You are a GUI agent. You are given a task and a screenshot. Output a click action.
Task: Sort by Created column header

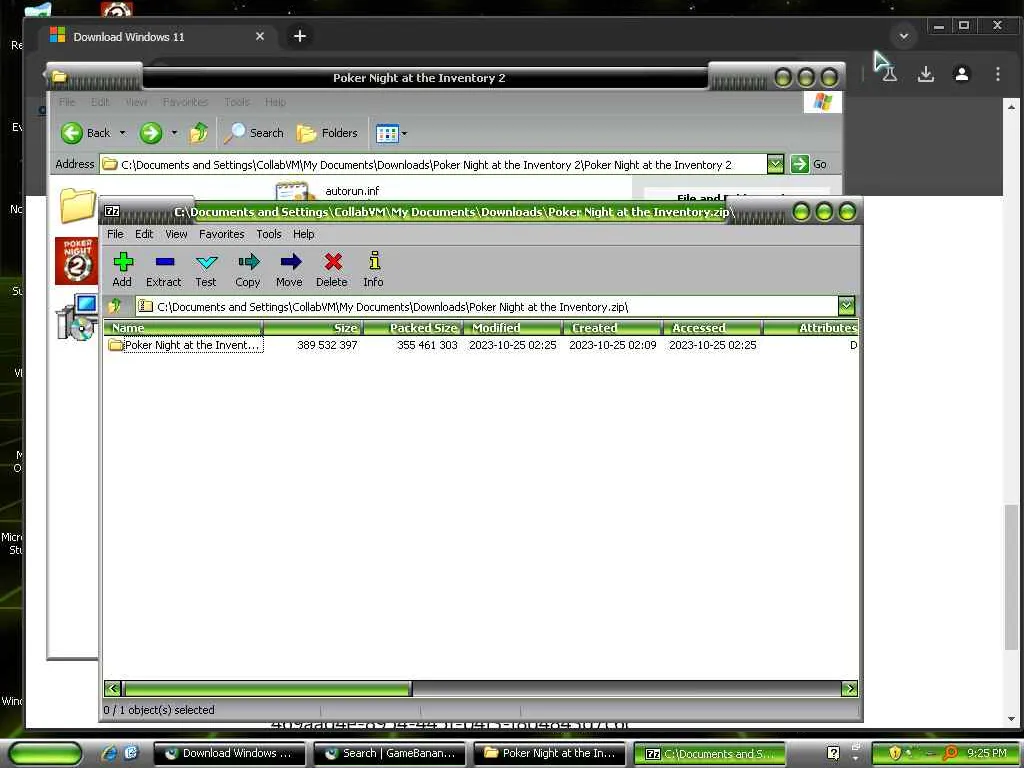click(613, 328)
